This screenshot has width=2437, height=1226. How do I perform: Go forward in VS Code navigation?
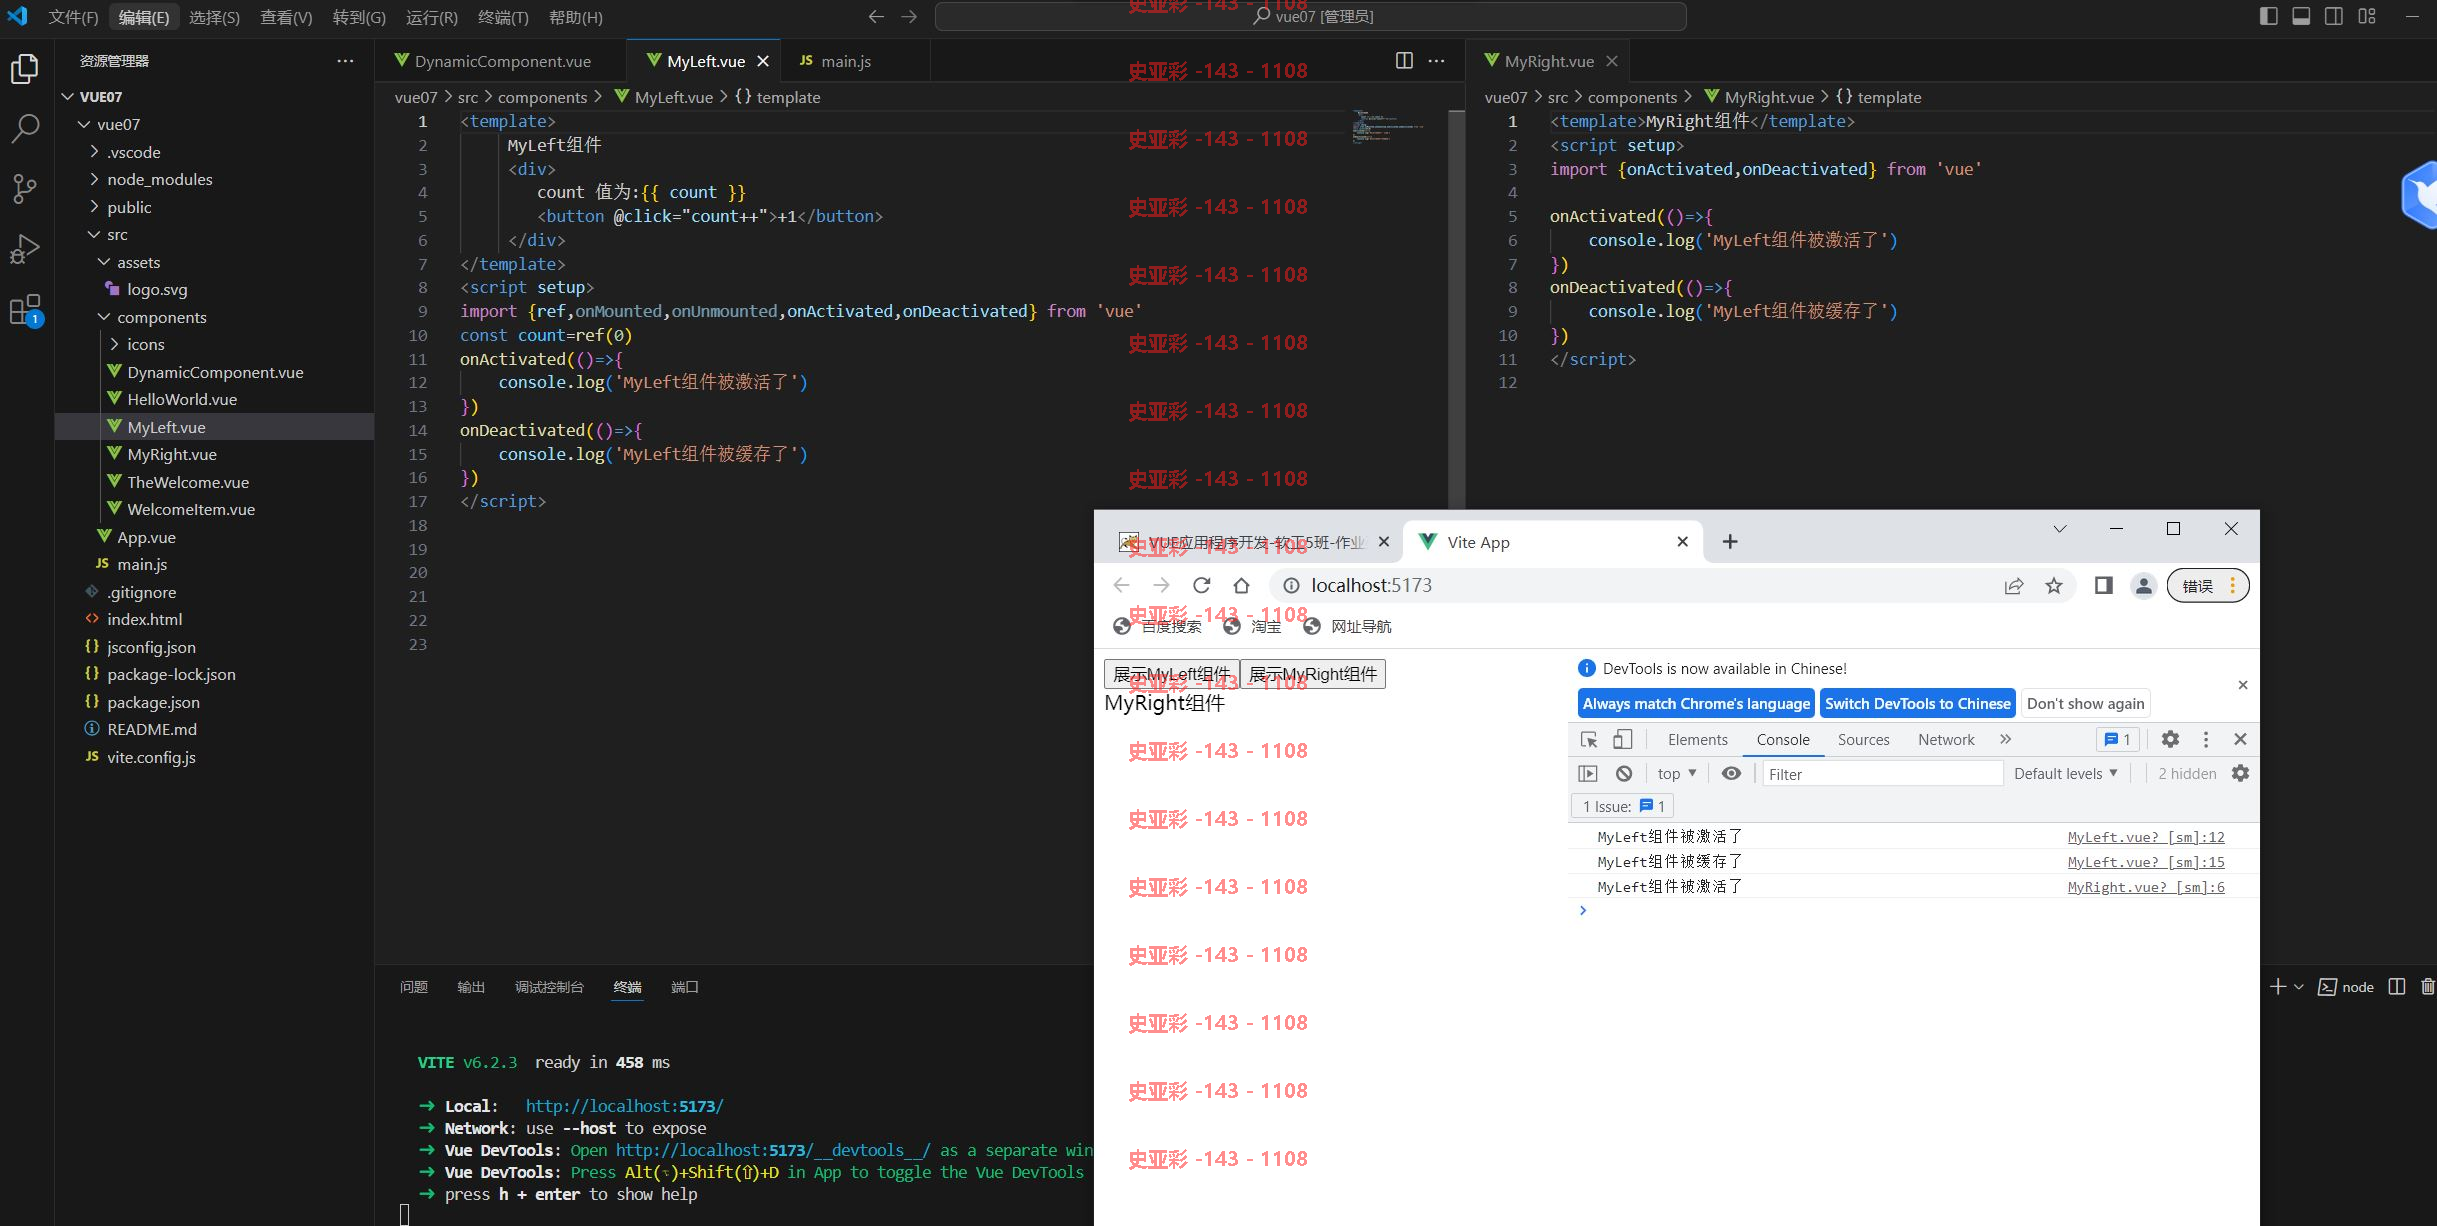tap(909, 17)
